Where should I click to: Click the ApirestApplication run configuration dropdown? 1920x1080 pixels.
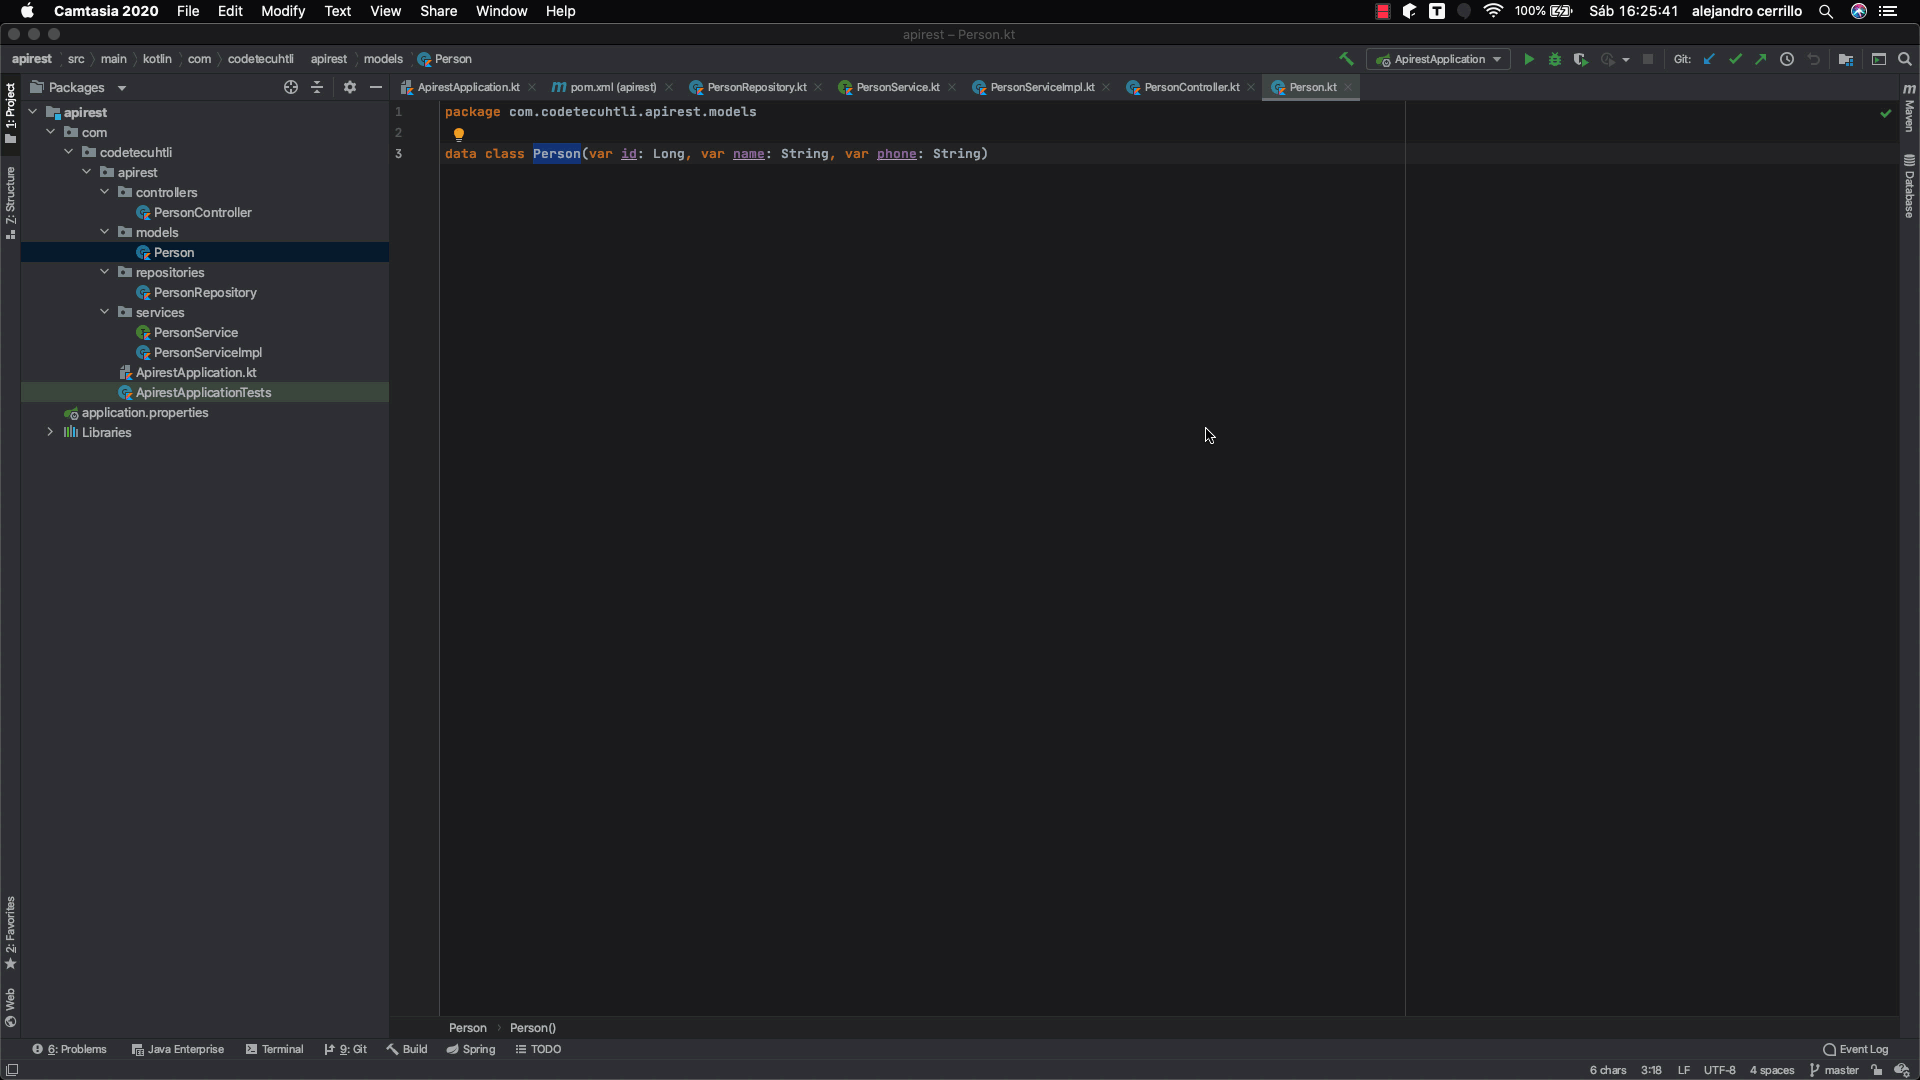[x=1439, y=58]
